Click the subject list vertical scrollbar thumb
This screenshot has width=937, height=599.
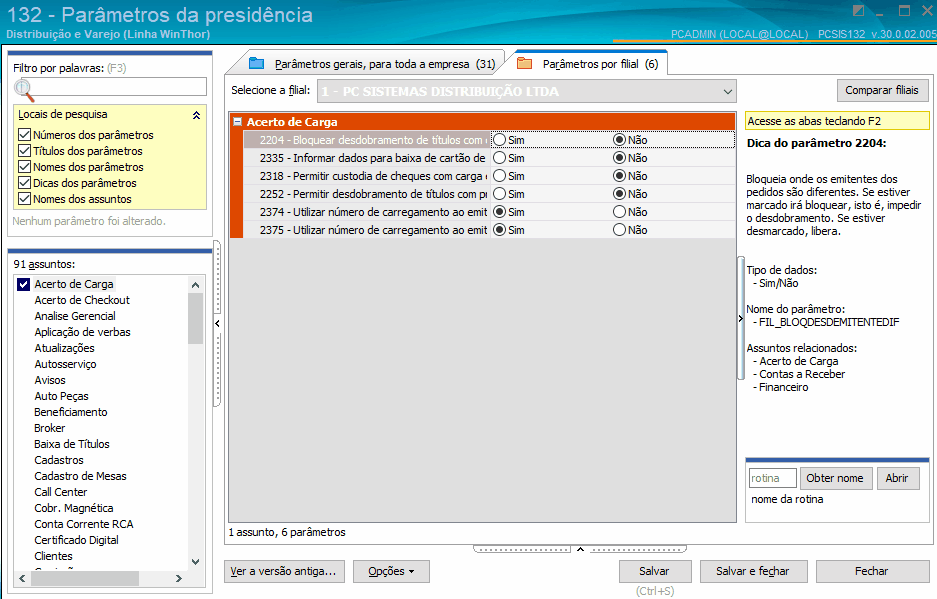(x=195, y=319)
